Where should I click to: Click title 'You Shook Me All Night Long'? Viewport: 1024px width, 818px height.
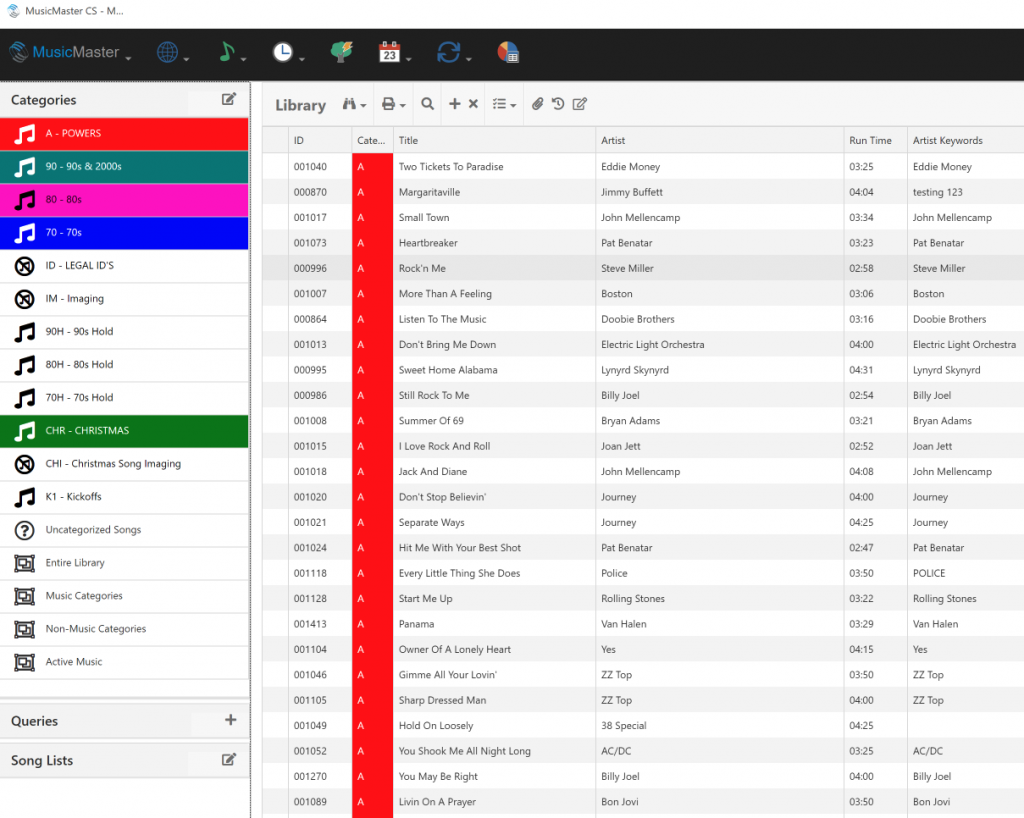(x=464, y=751)
